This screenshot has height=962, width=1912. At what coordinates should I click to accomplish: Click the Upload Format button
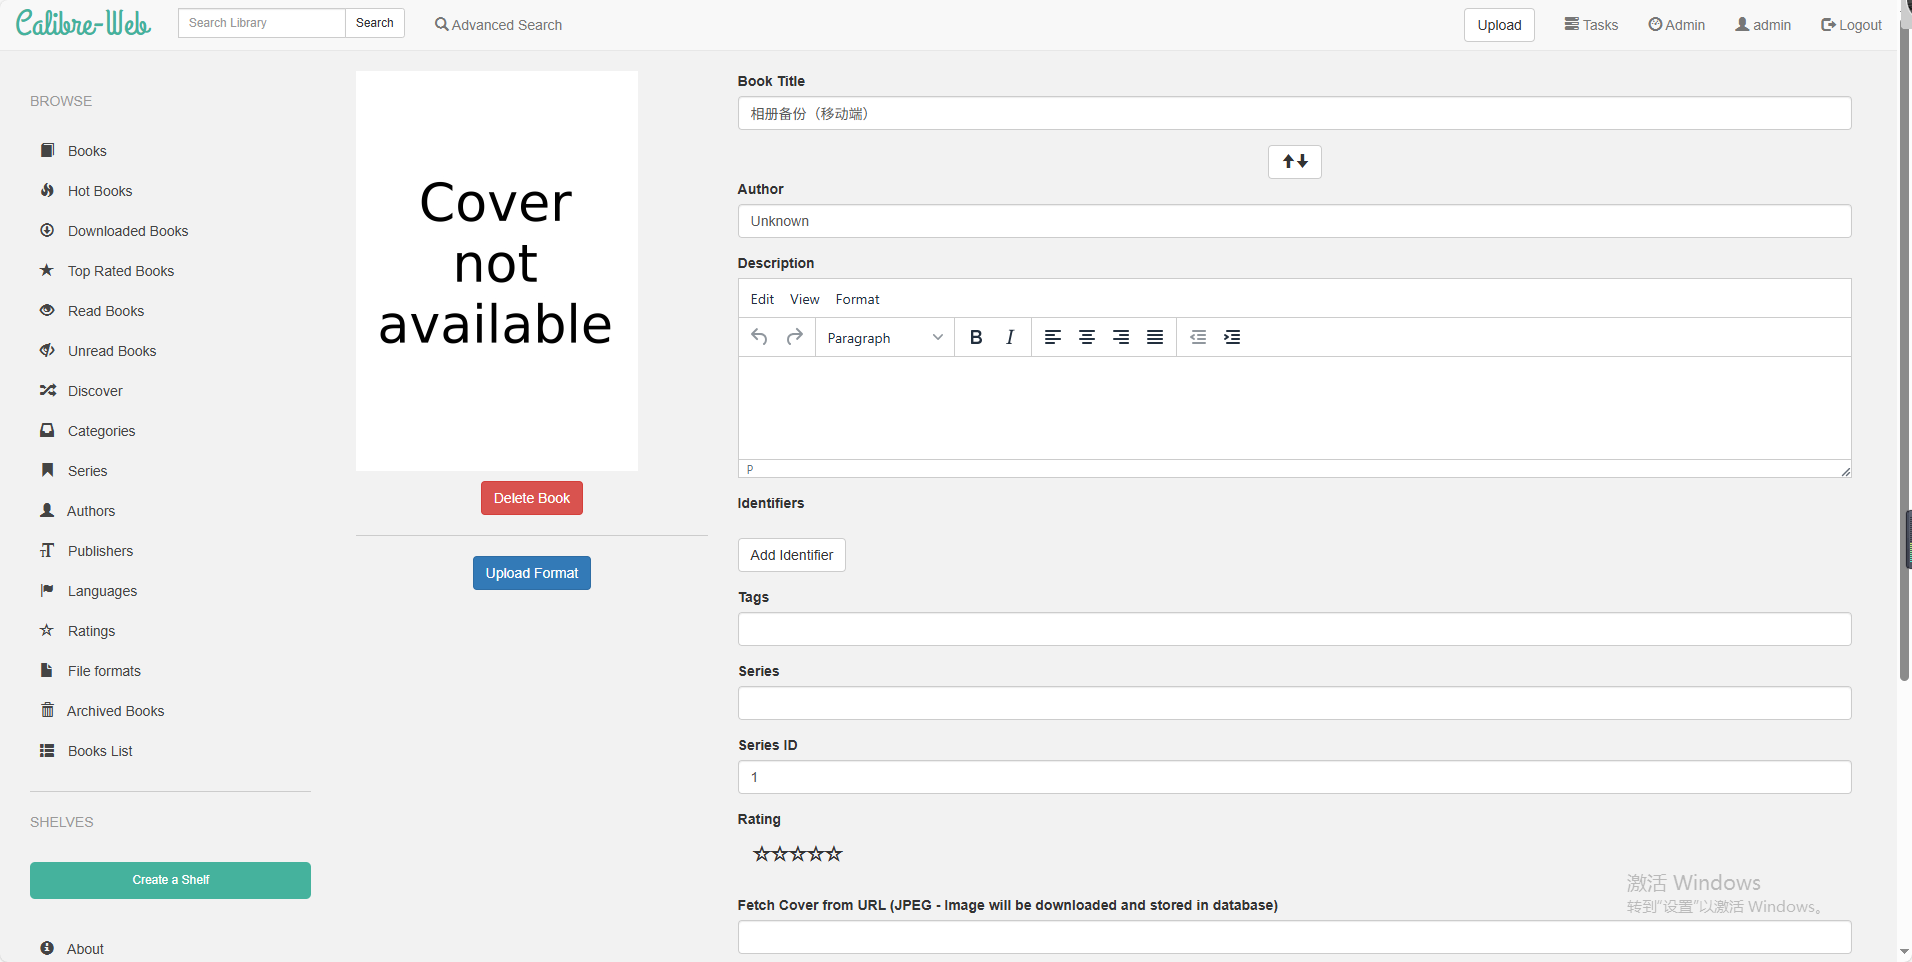(x=532, y=573)
